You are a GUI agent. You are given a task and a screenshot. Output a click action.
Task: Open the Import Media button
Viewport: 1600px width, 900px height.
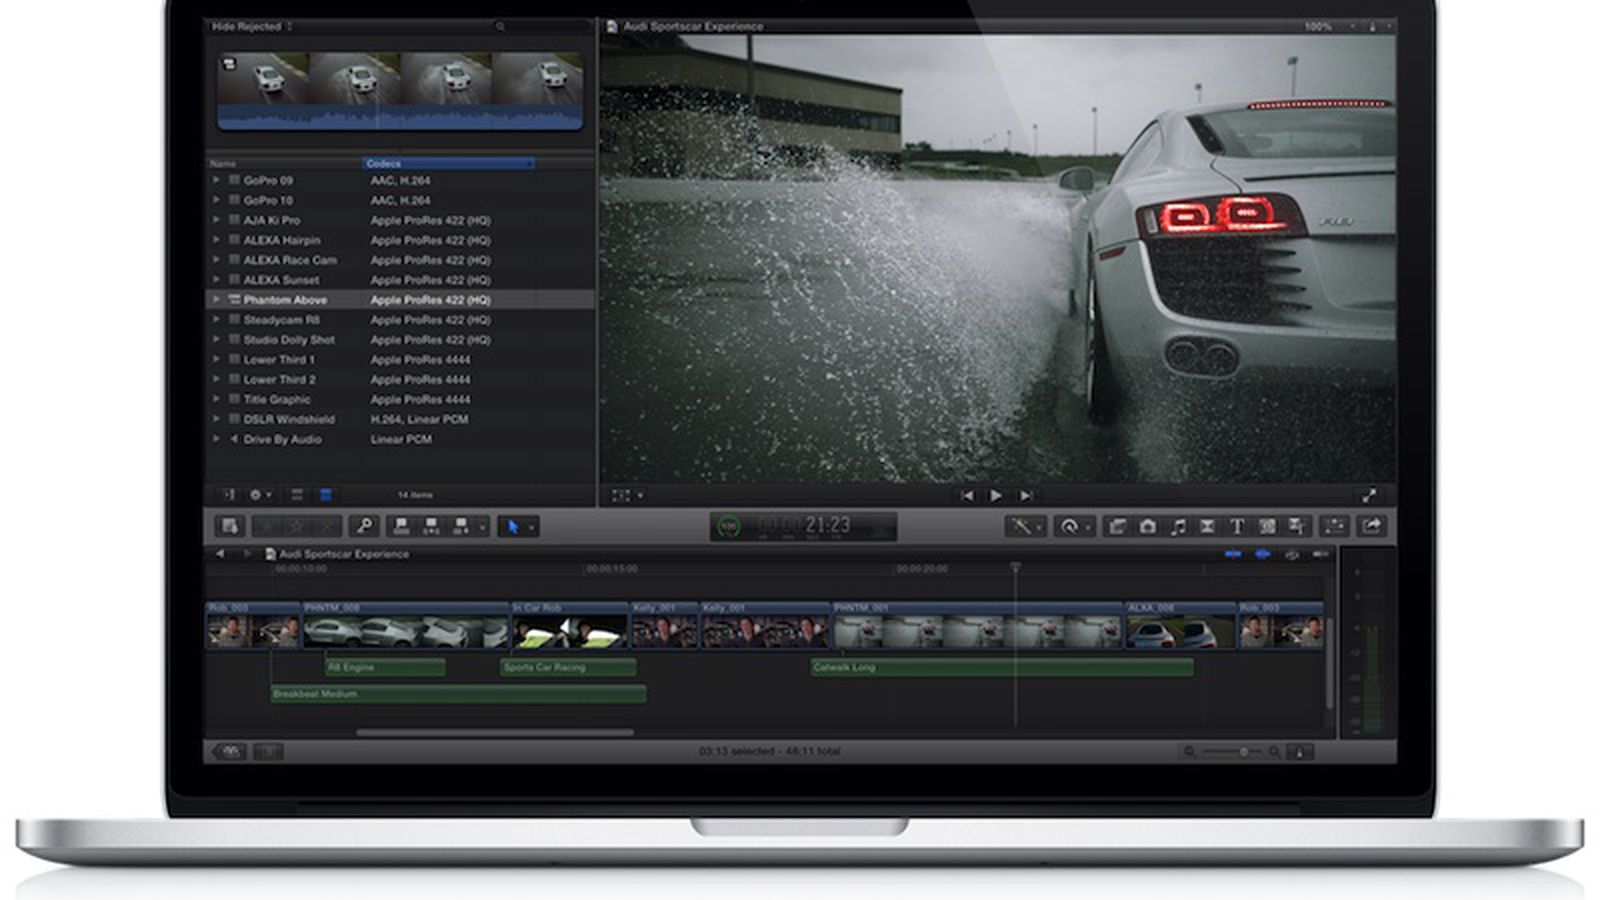point(230,526)
